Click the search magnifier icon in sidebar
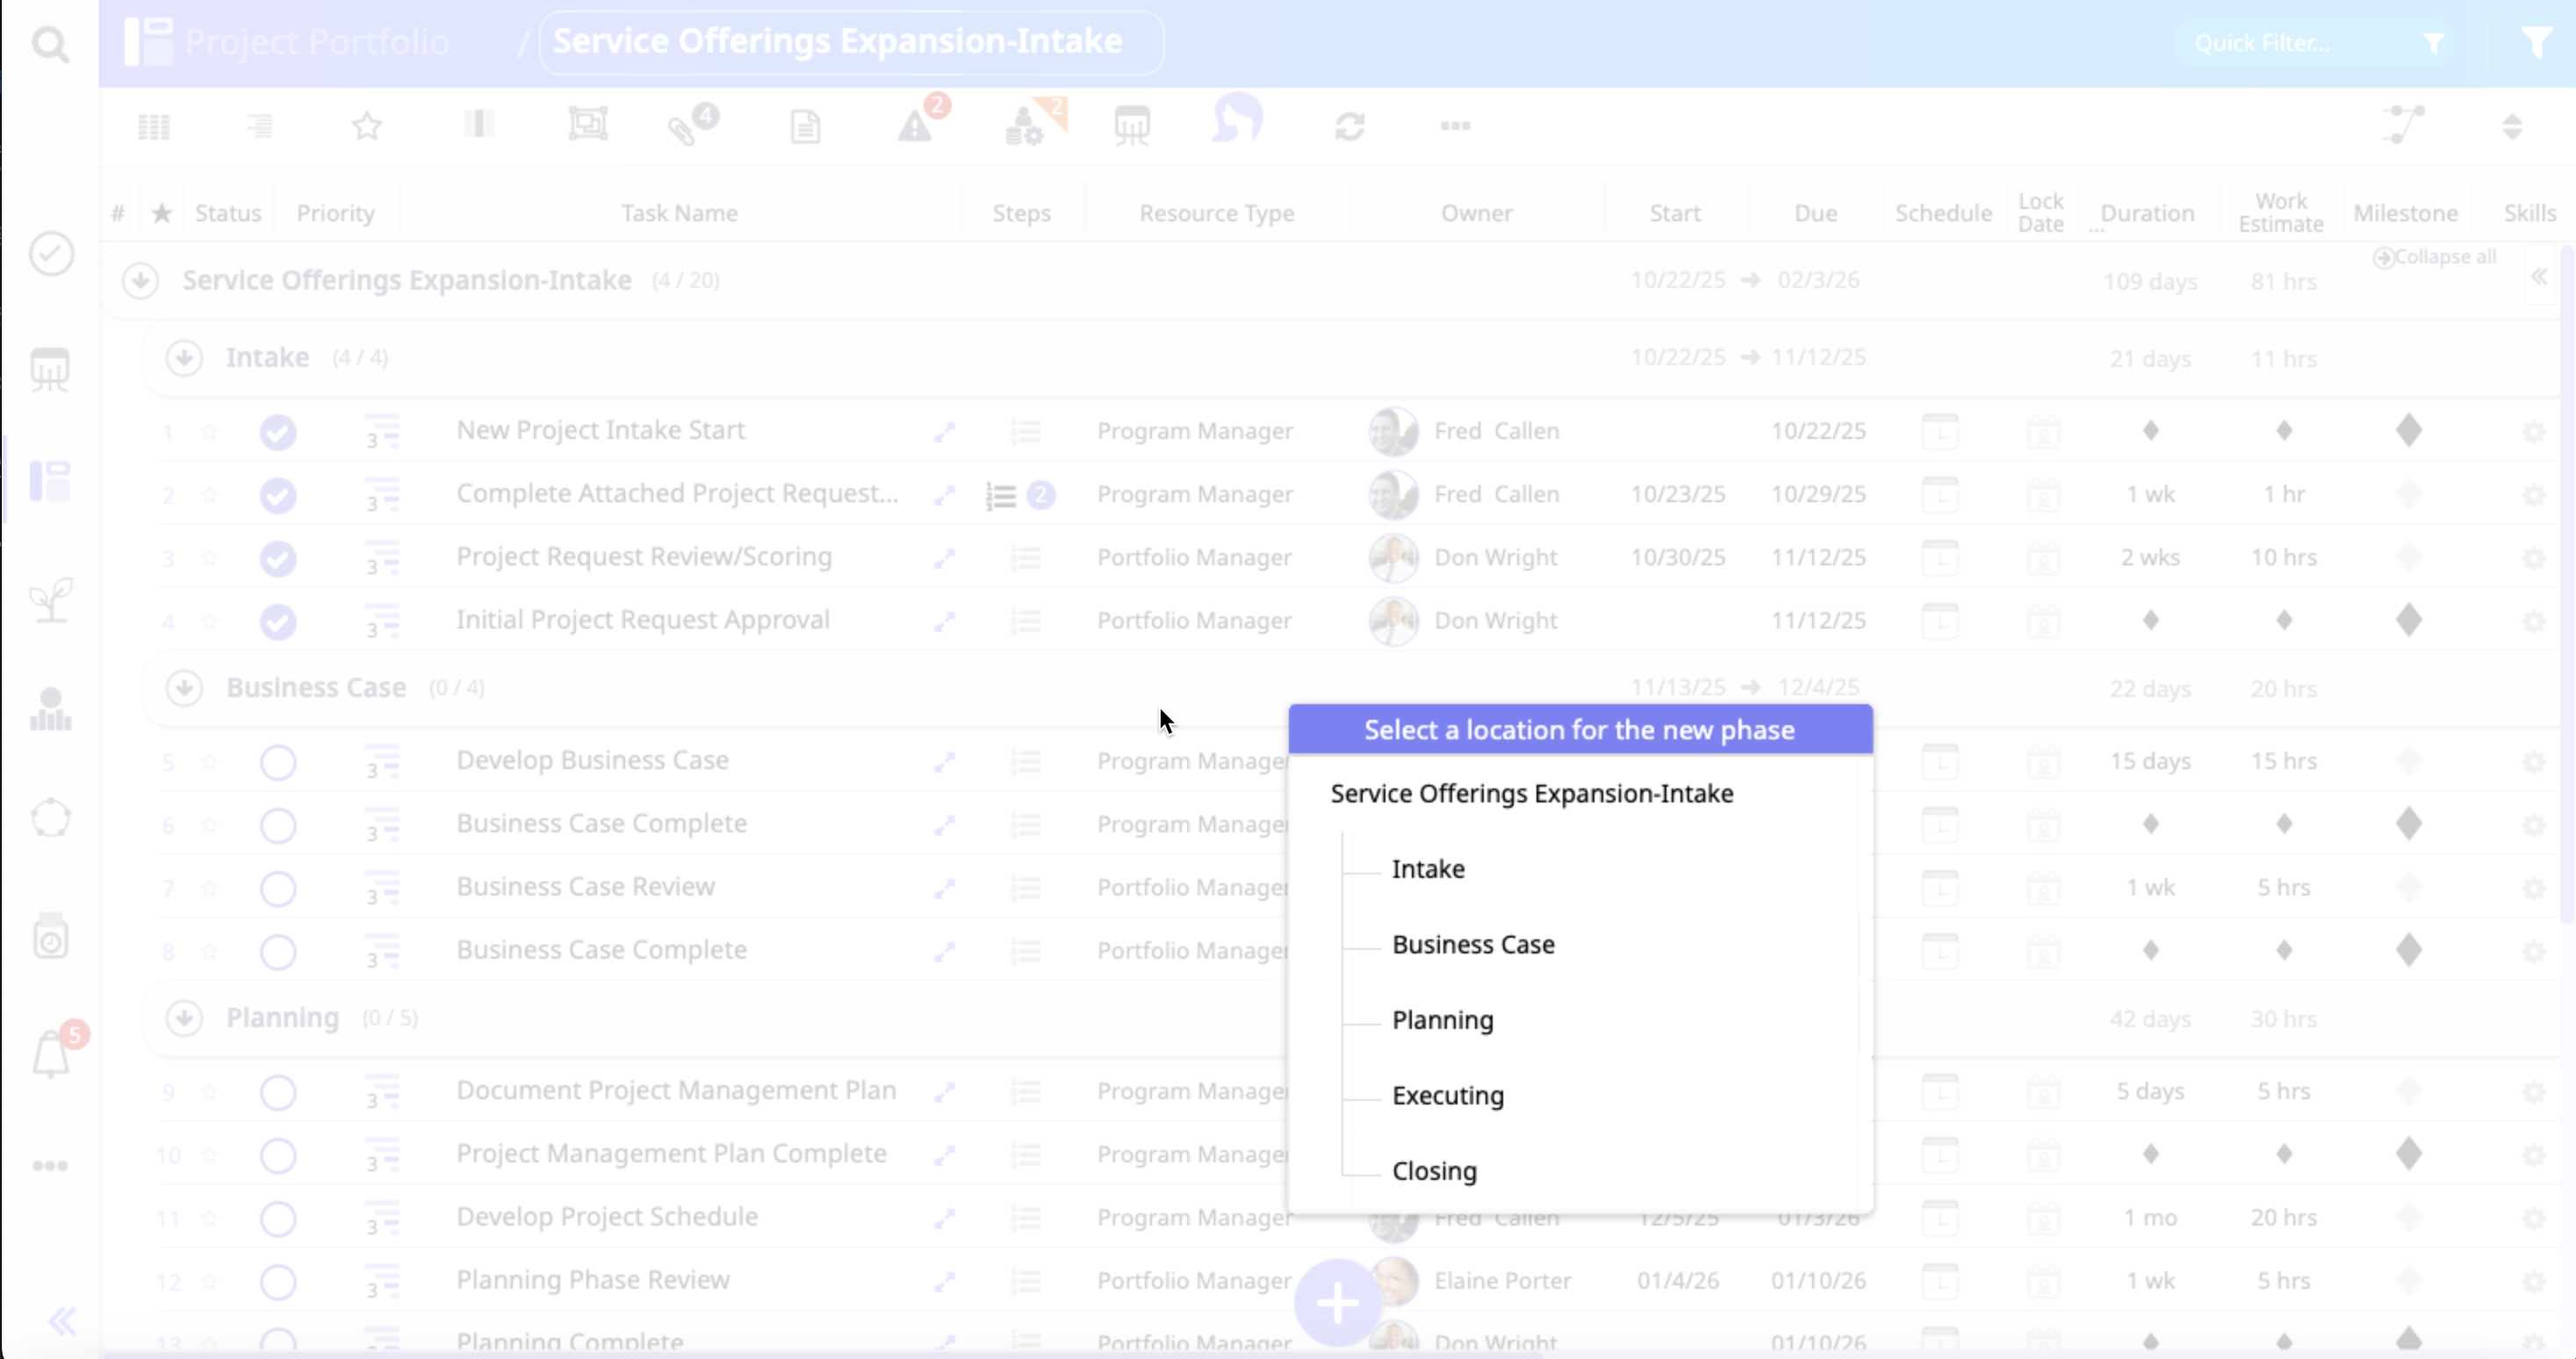The image size is (2576, 1359). (x=50, y=44)
